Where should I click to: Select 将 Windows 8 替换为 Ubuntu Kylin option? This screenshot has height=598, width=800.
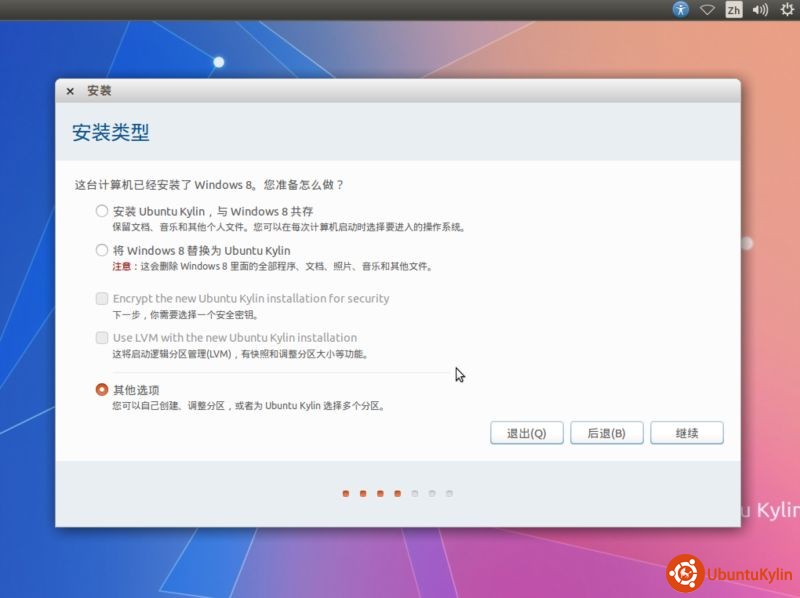101,250
